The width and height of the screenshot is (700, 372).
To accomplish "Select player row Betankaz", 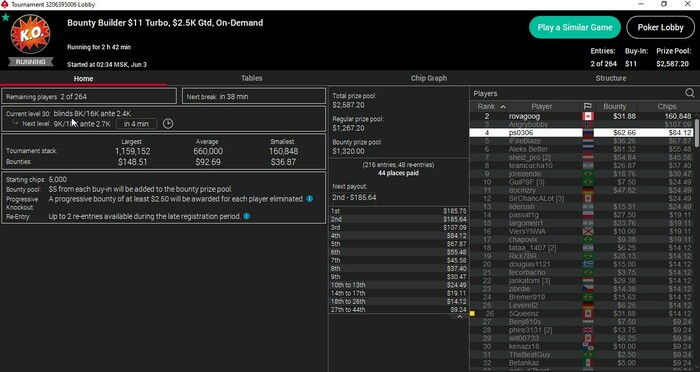I will [x=582, y=363].
